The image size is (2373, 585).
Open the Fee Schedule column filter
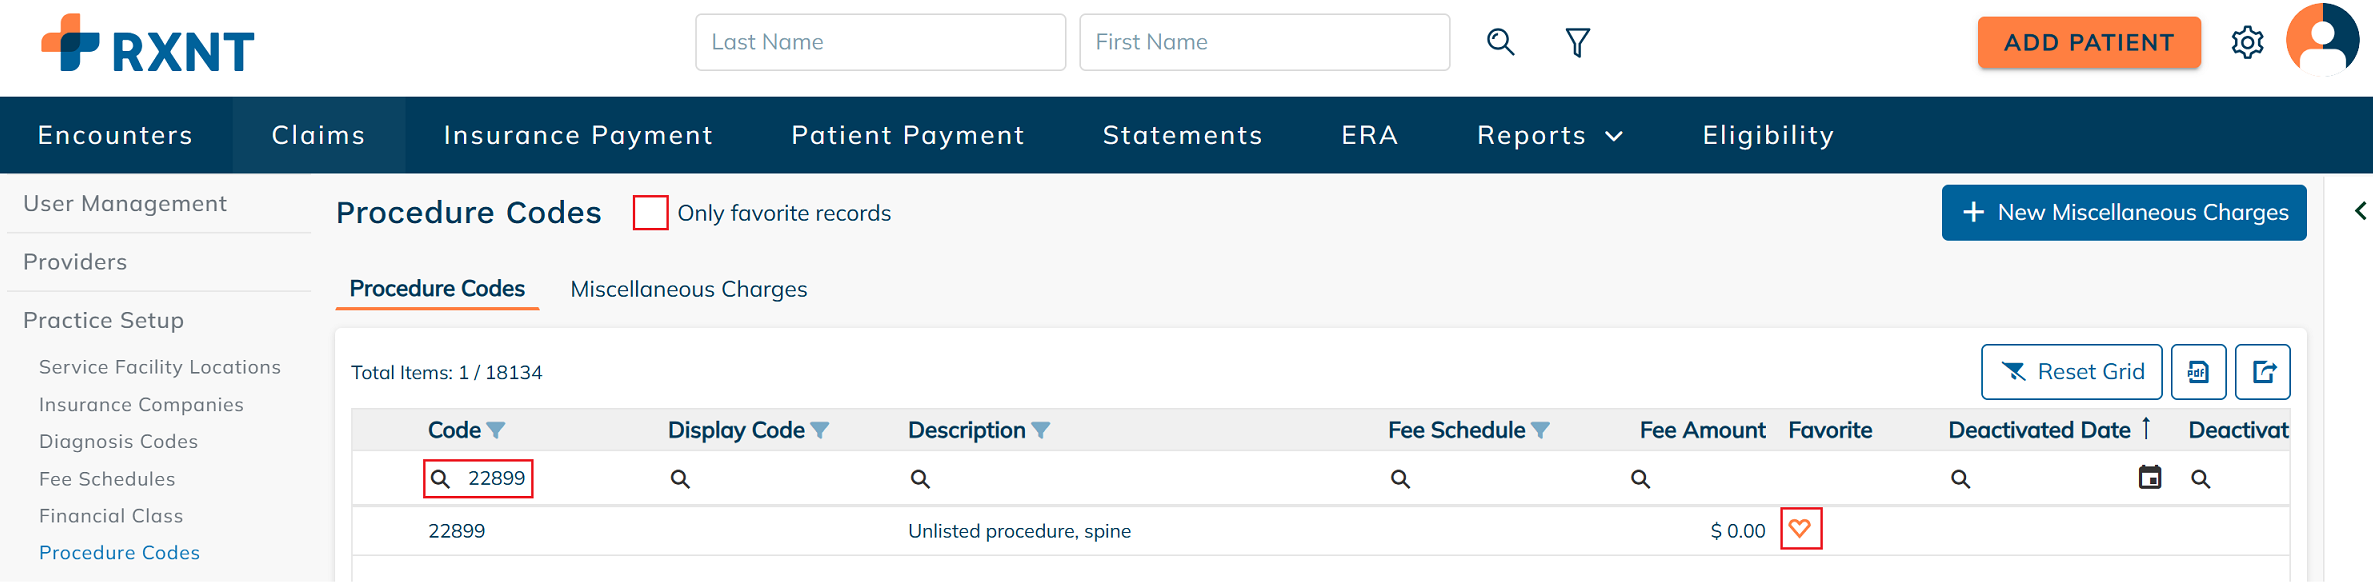click(1540, 430)
